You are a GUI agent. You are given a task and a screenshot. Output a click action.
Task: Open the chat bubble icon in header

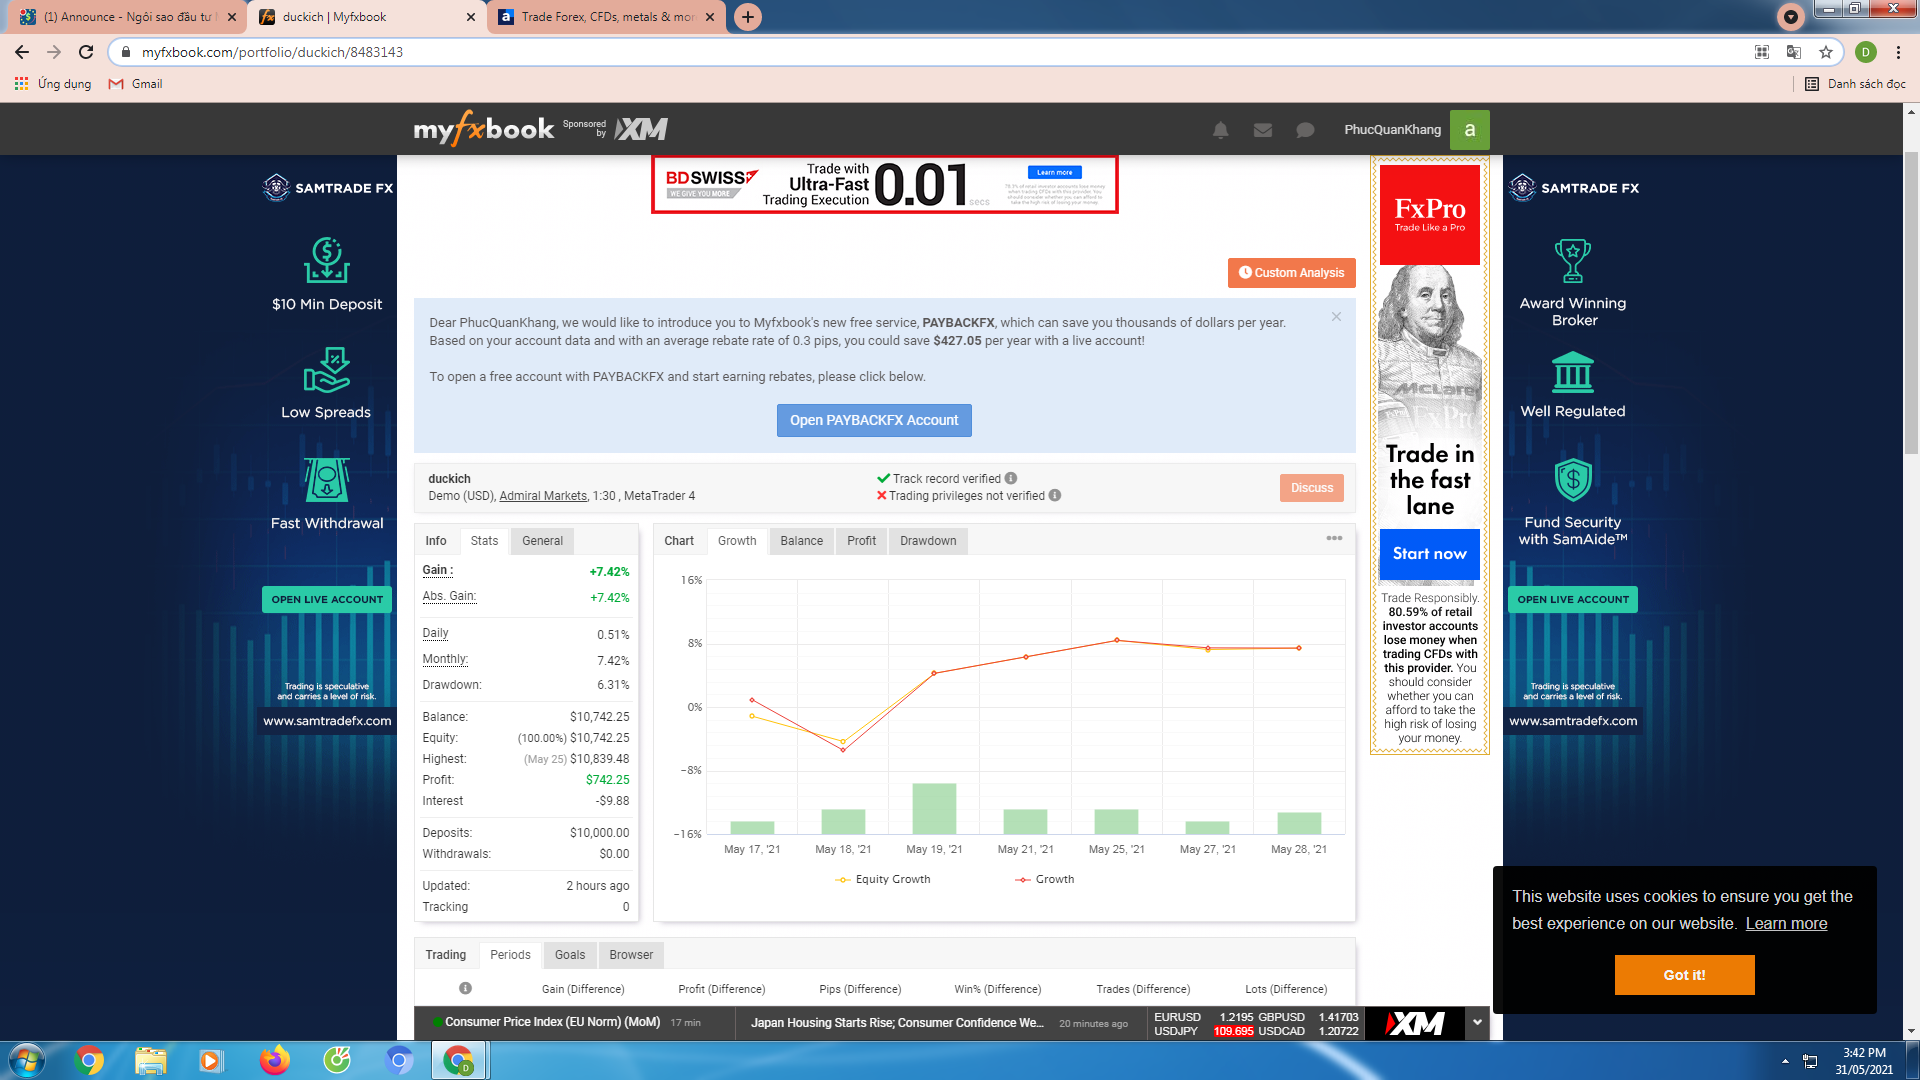coord(1305,130)
